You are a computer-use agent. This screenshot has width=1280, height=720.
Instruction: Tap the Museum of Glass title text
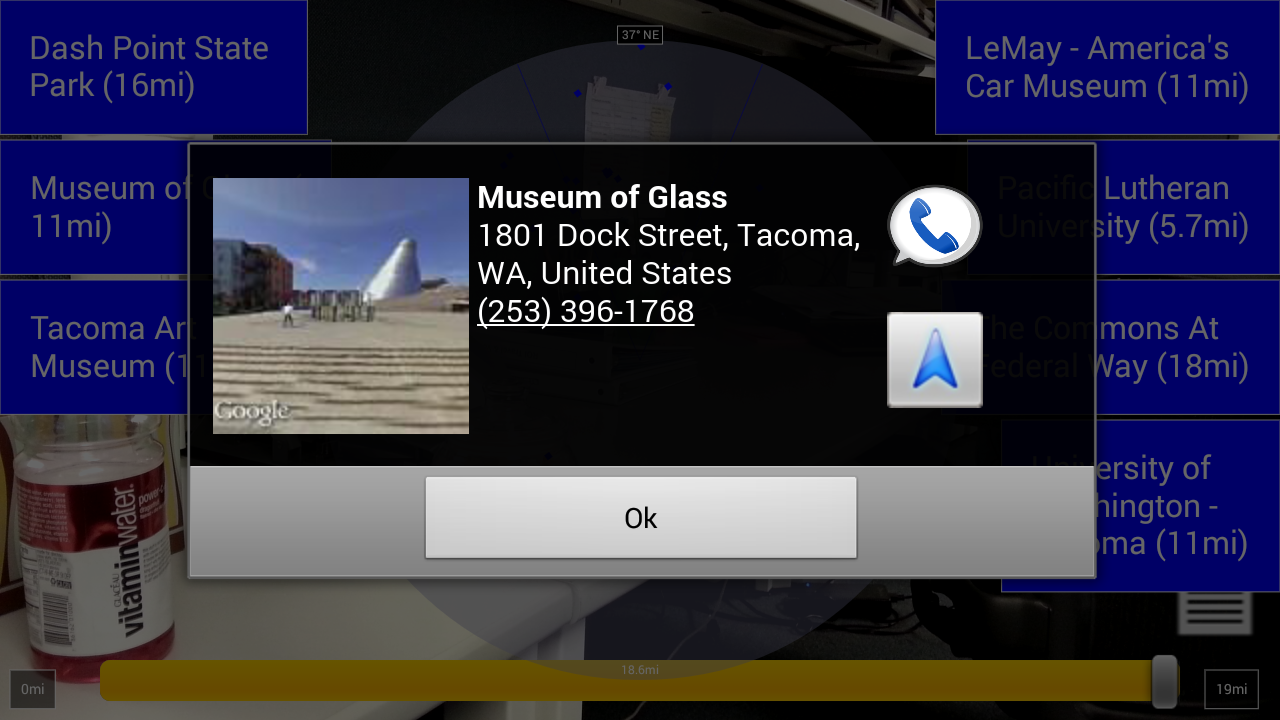[x=602, y=197]
